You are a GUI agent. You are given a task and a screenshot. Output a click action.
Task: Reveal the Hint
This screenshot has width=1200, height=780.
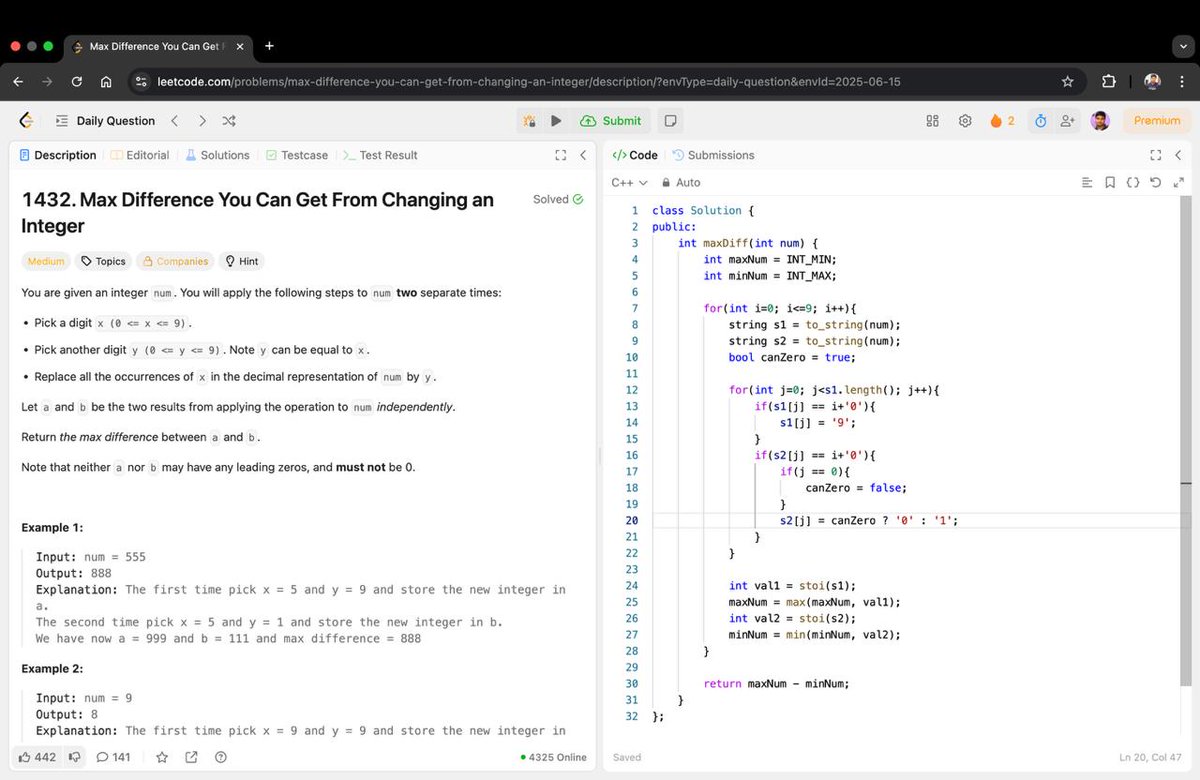coord(242,261)
